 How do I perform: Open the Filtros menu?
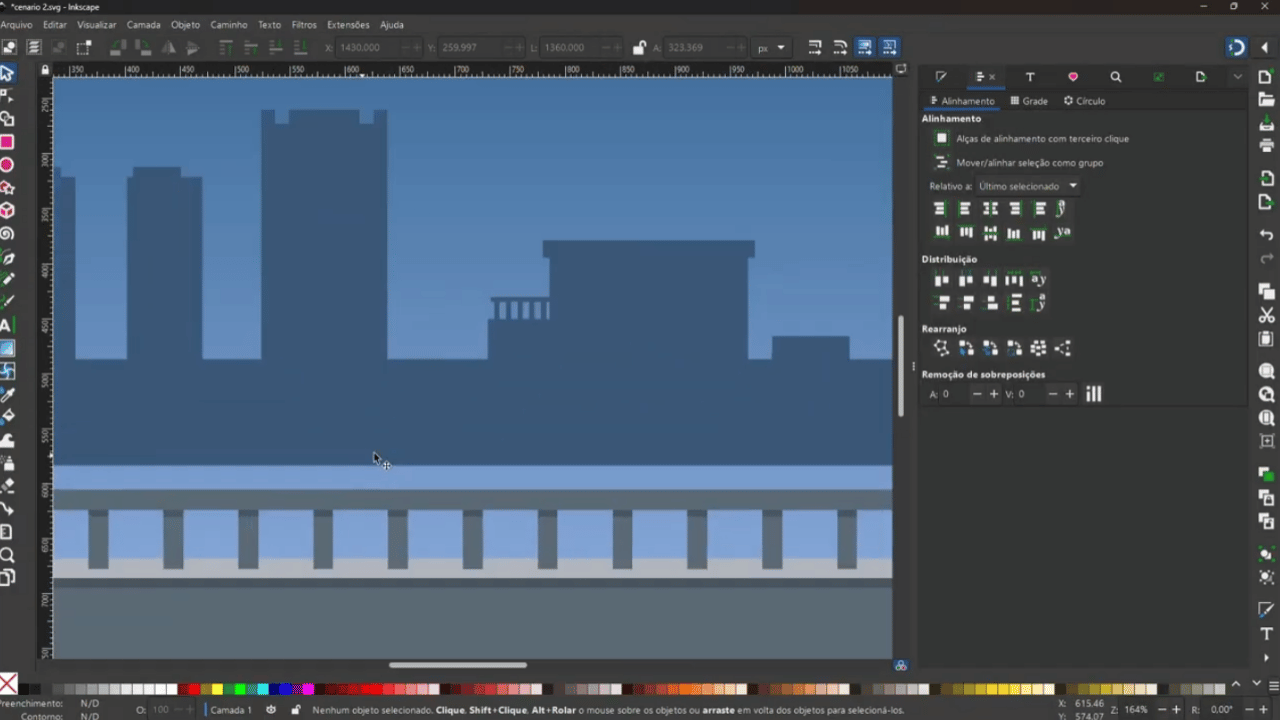pos(304,24)
